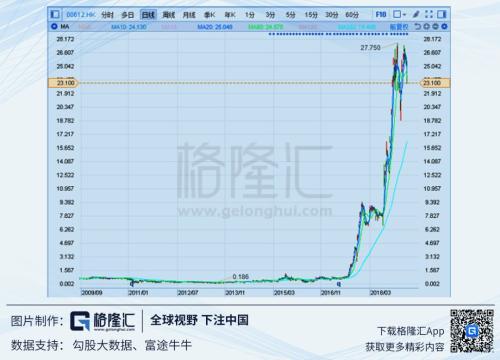Select the 年K yearly chart tab
The width and height of the screenshot is (500, 360).
pos(230,15)
